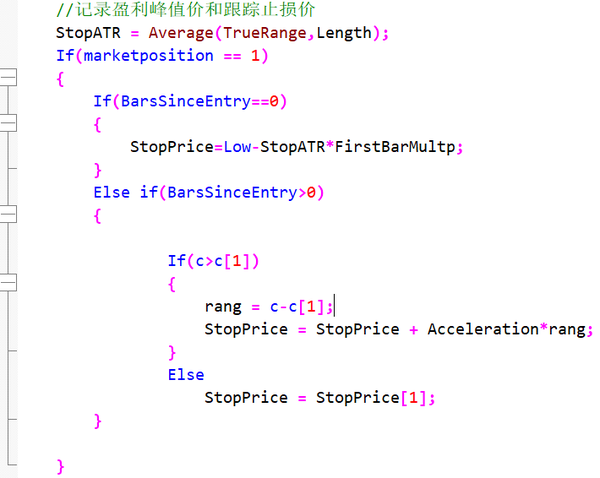Click the Acceleration variable
Screen dimensions: 600x478
click(x=483, y=329)
